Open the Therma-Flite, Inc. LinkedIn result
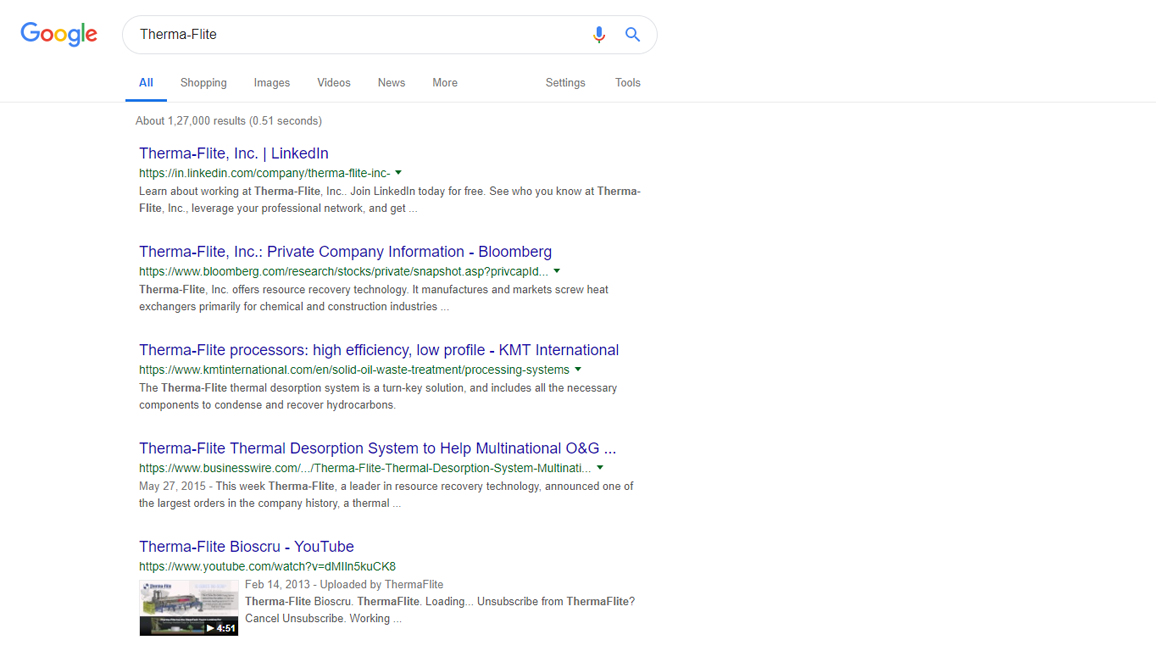Image resolution: width=1156 pixels, height=651 pixels. point(234,153)
